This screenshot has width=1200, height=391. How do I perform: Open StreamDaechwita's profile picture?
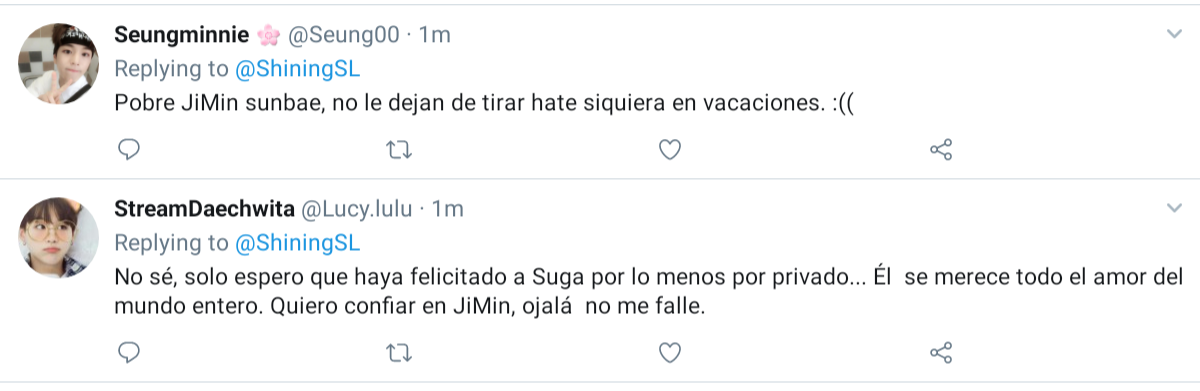click(58, 236)
